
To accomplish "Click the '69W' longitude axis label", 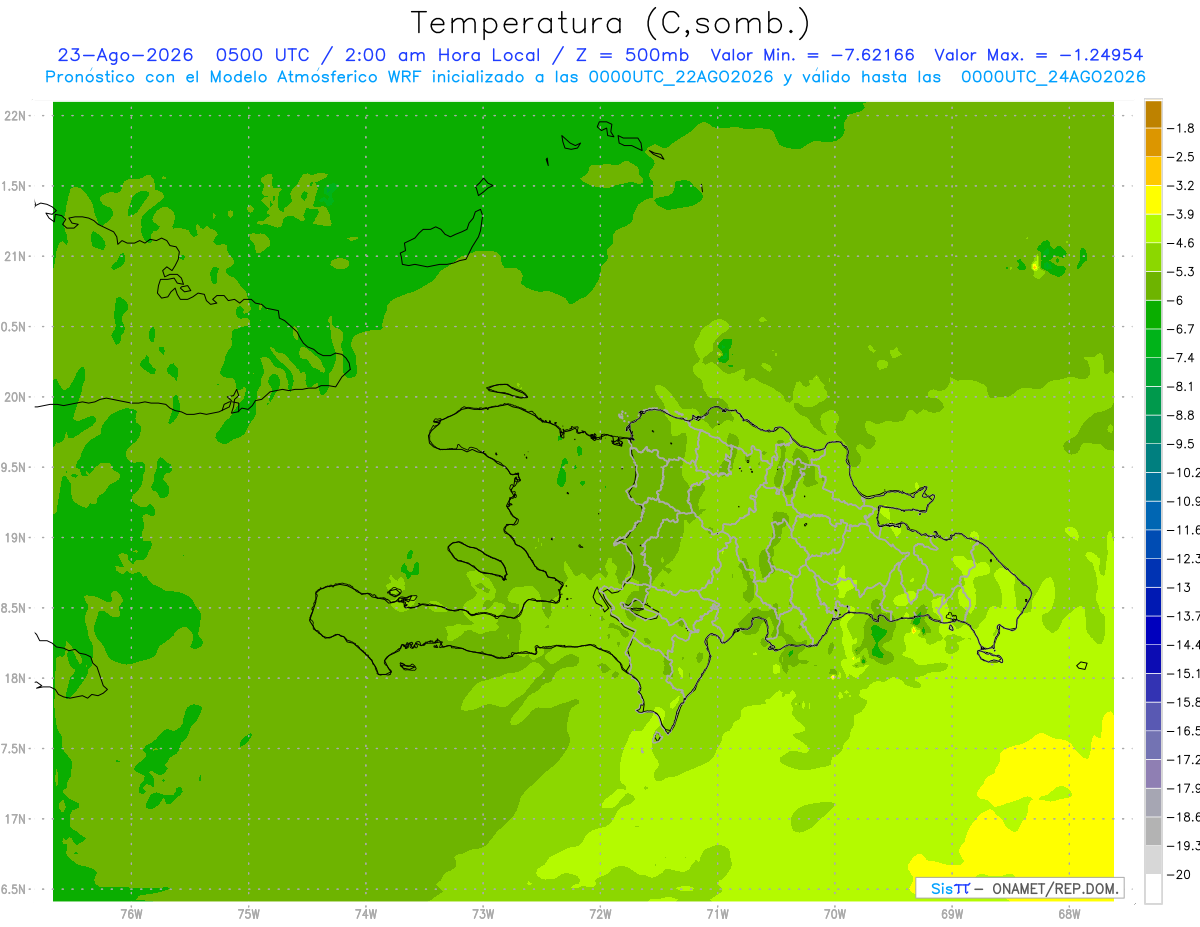I will 952,913.
